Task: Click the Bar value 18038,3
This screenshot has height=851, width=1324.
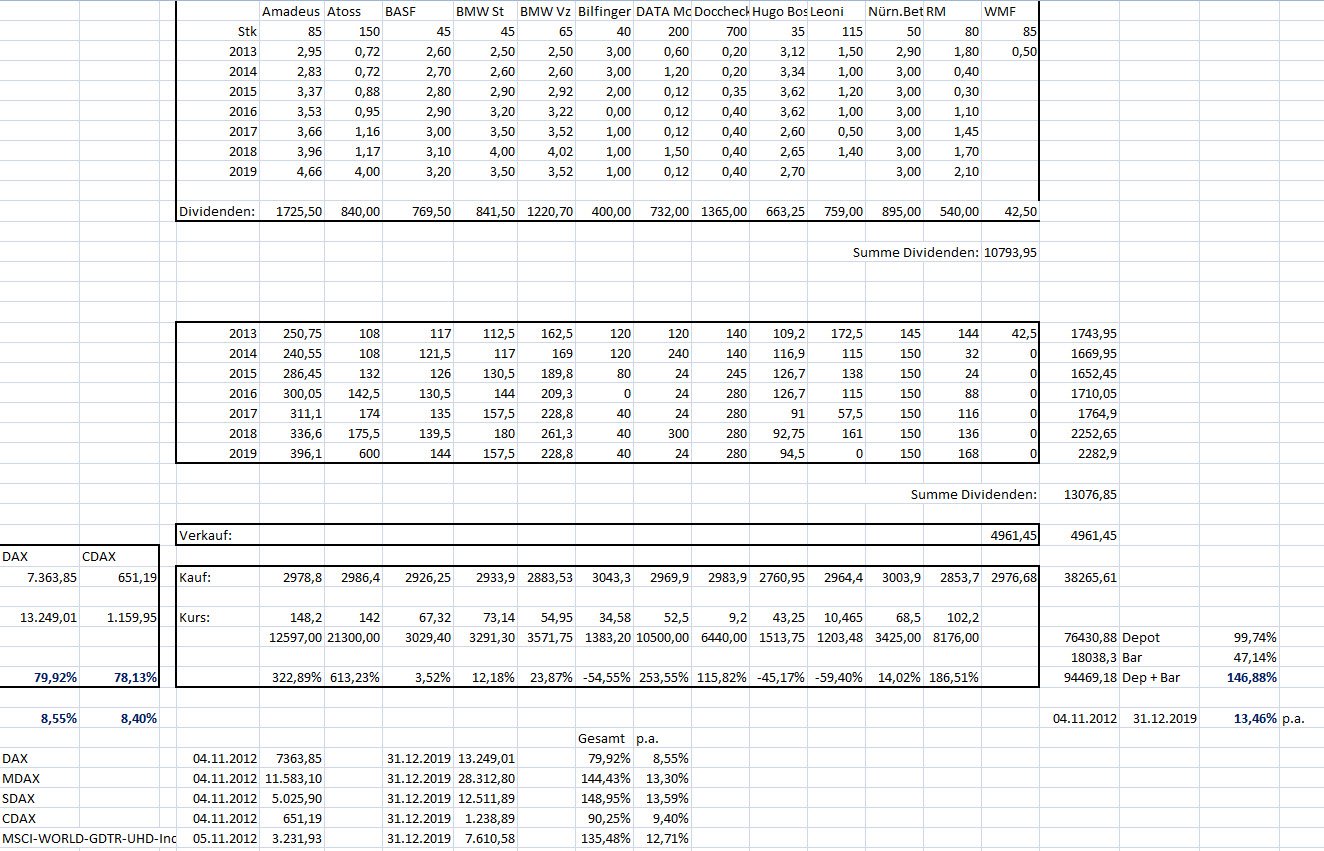Action: 1095,658
